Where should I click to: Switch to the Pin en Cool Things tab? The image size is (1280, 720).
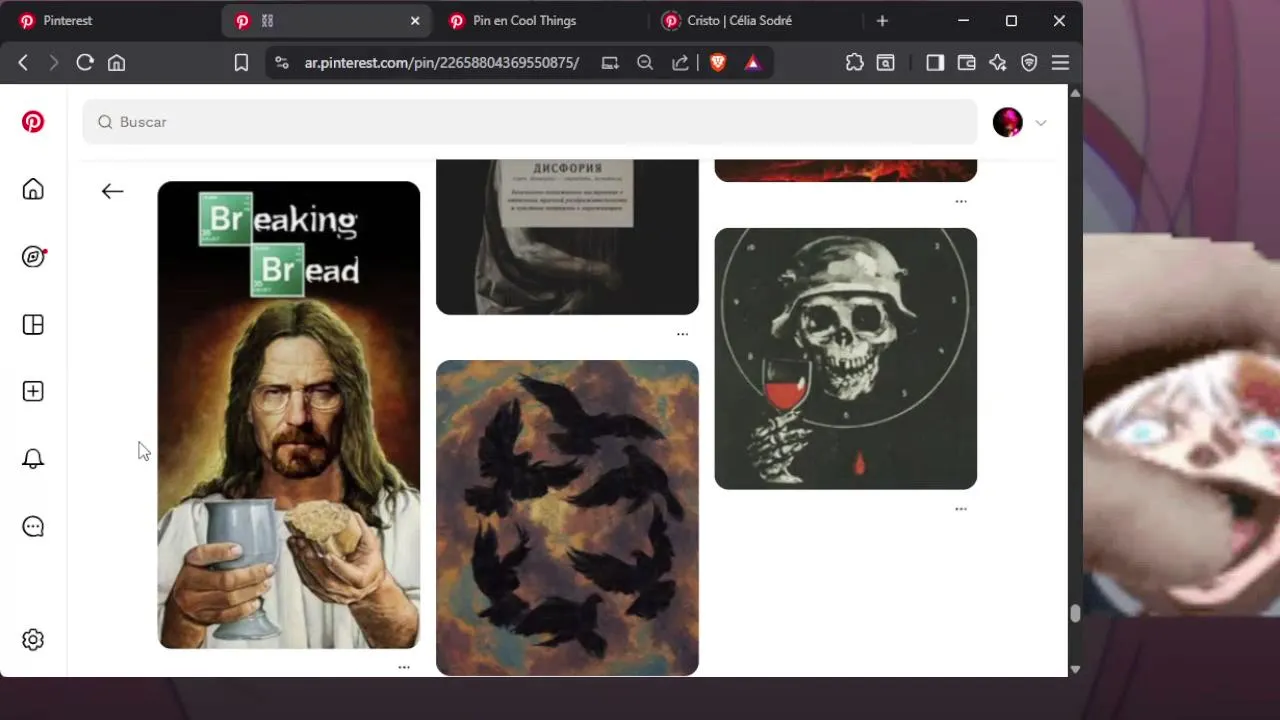[x=541, y=21]
